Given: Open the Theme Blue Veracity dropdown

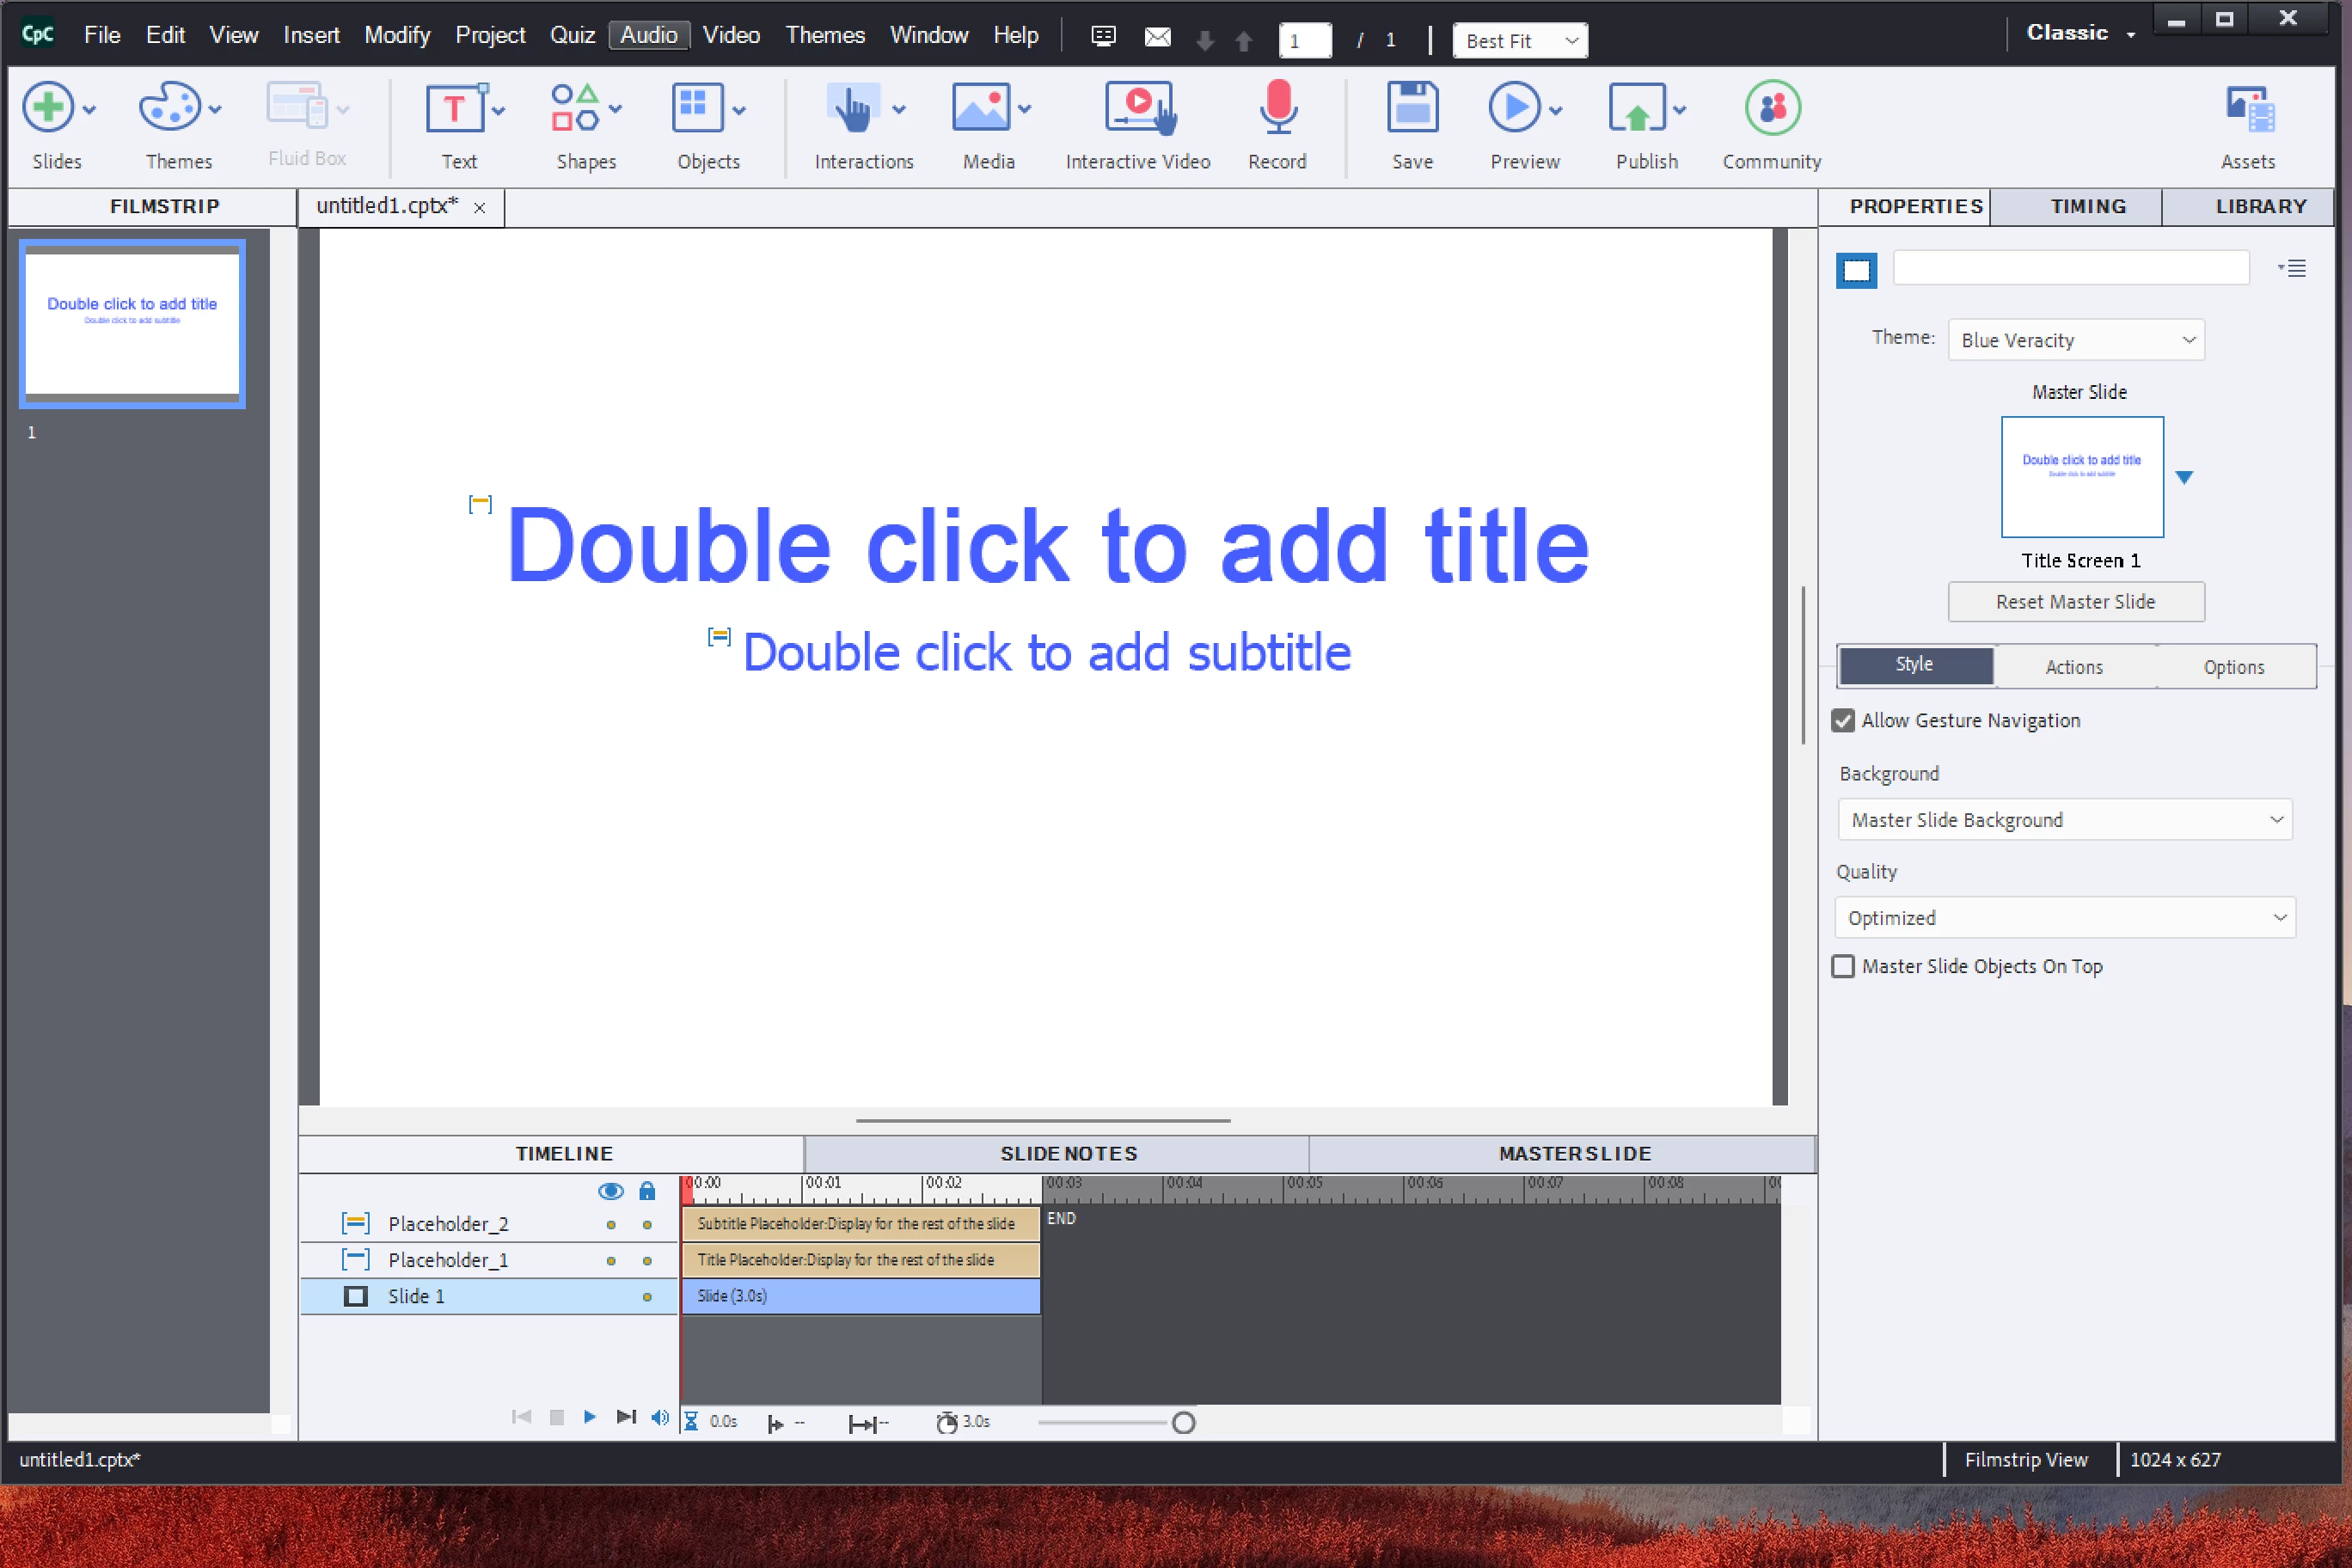Looking at the screenshot, I should click(x=2076, y=340).
